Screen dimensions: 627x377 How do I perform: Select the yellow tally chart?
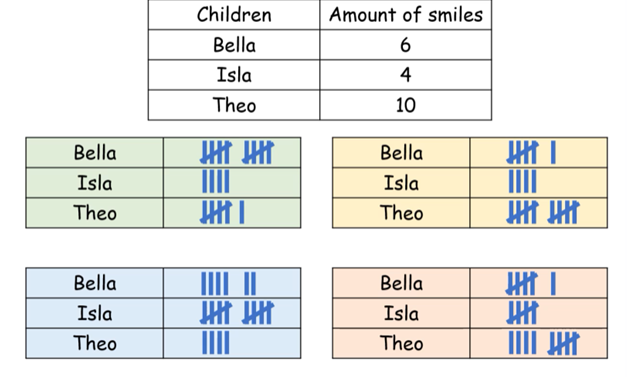coord(470,183)
